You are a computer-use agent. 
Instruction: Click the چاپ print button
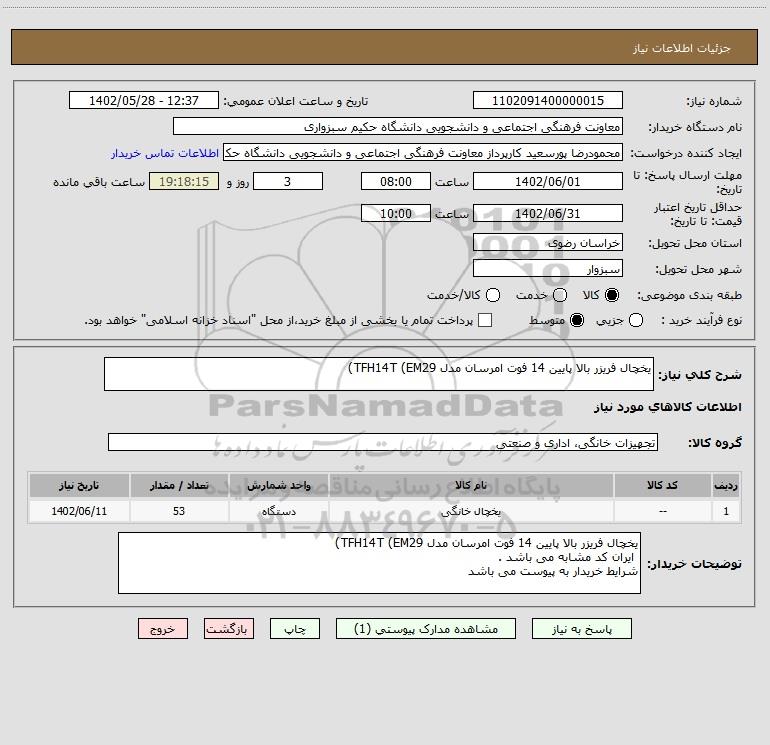295,629
